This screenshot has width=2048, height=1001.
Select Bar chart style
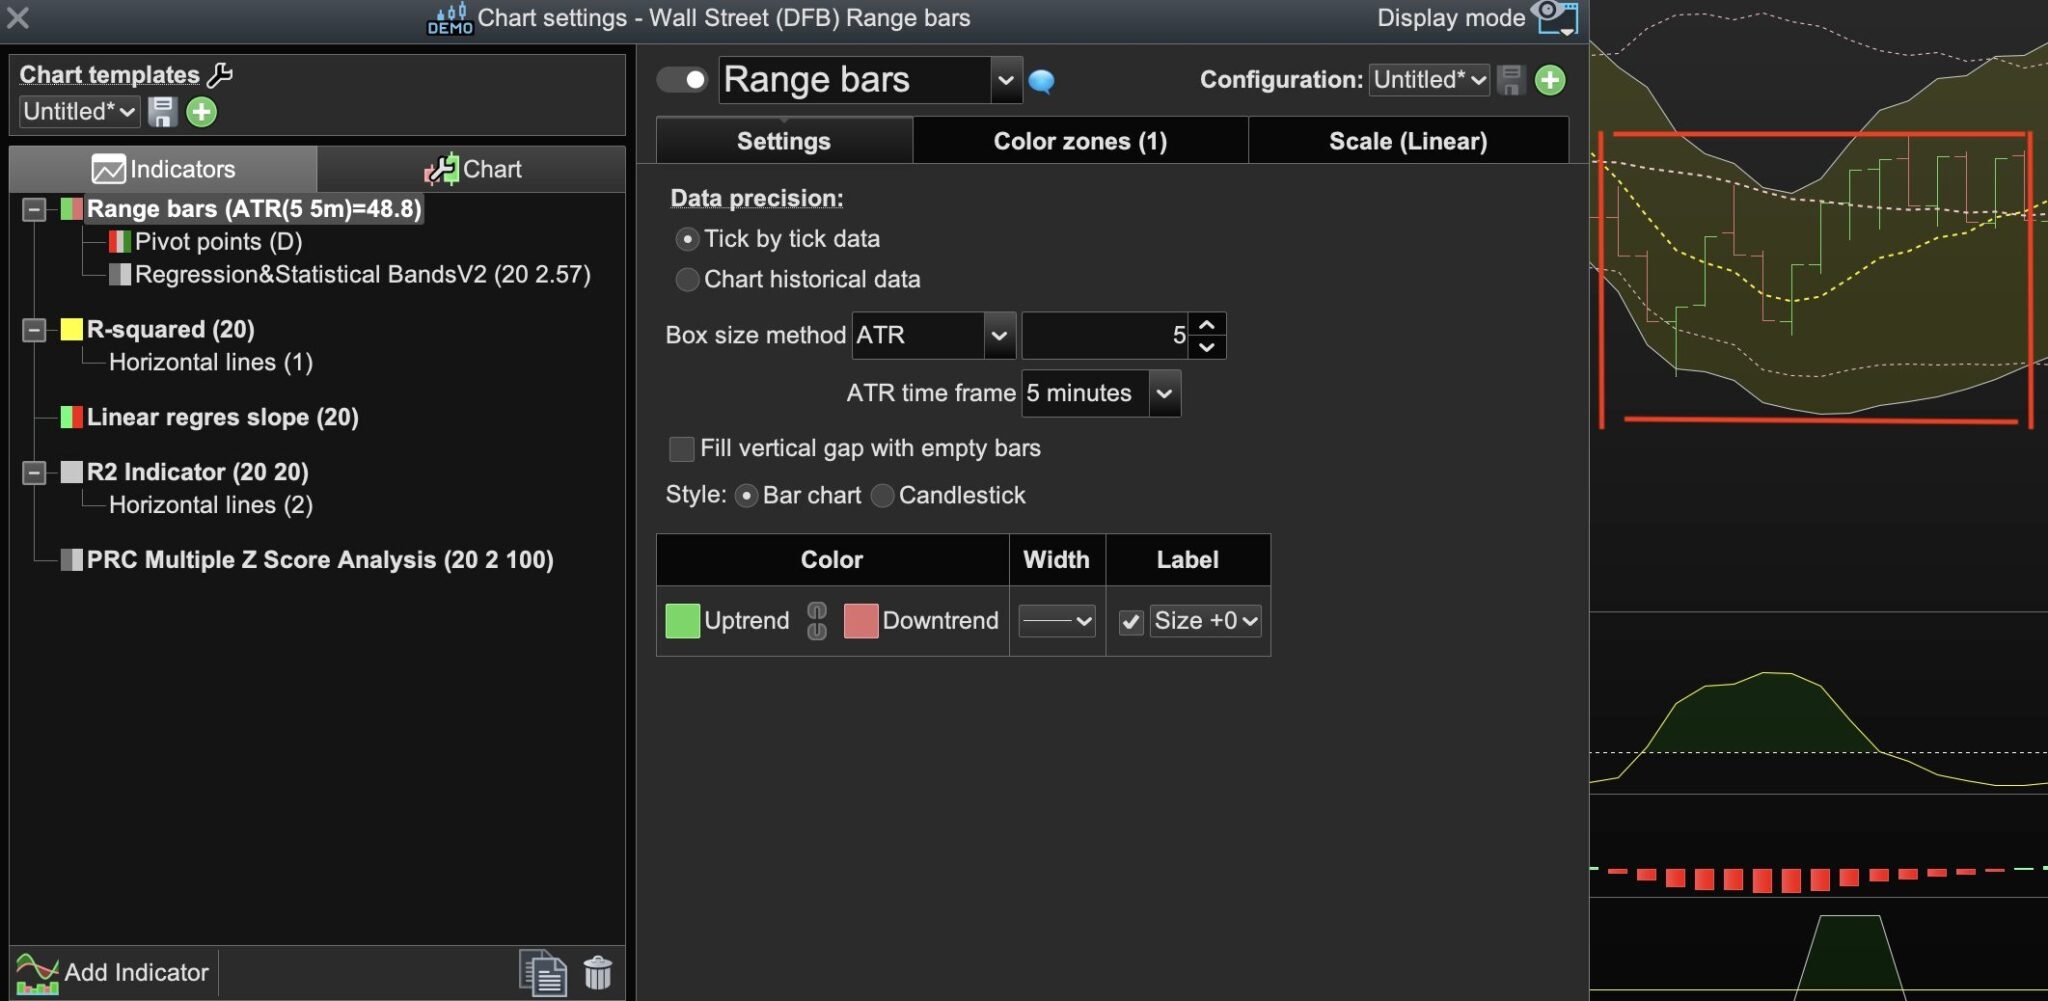(x=746, y=496)
